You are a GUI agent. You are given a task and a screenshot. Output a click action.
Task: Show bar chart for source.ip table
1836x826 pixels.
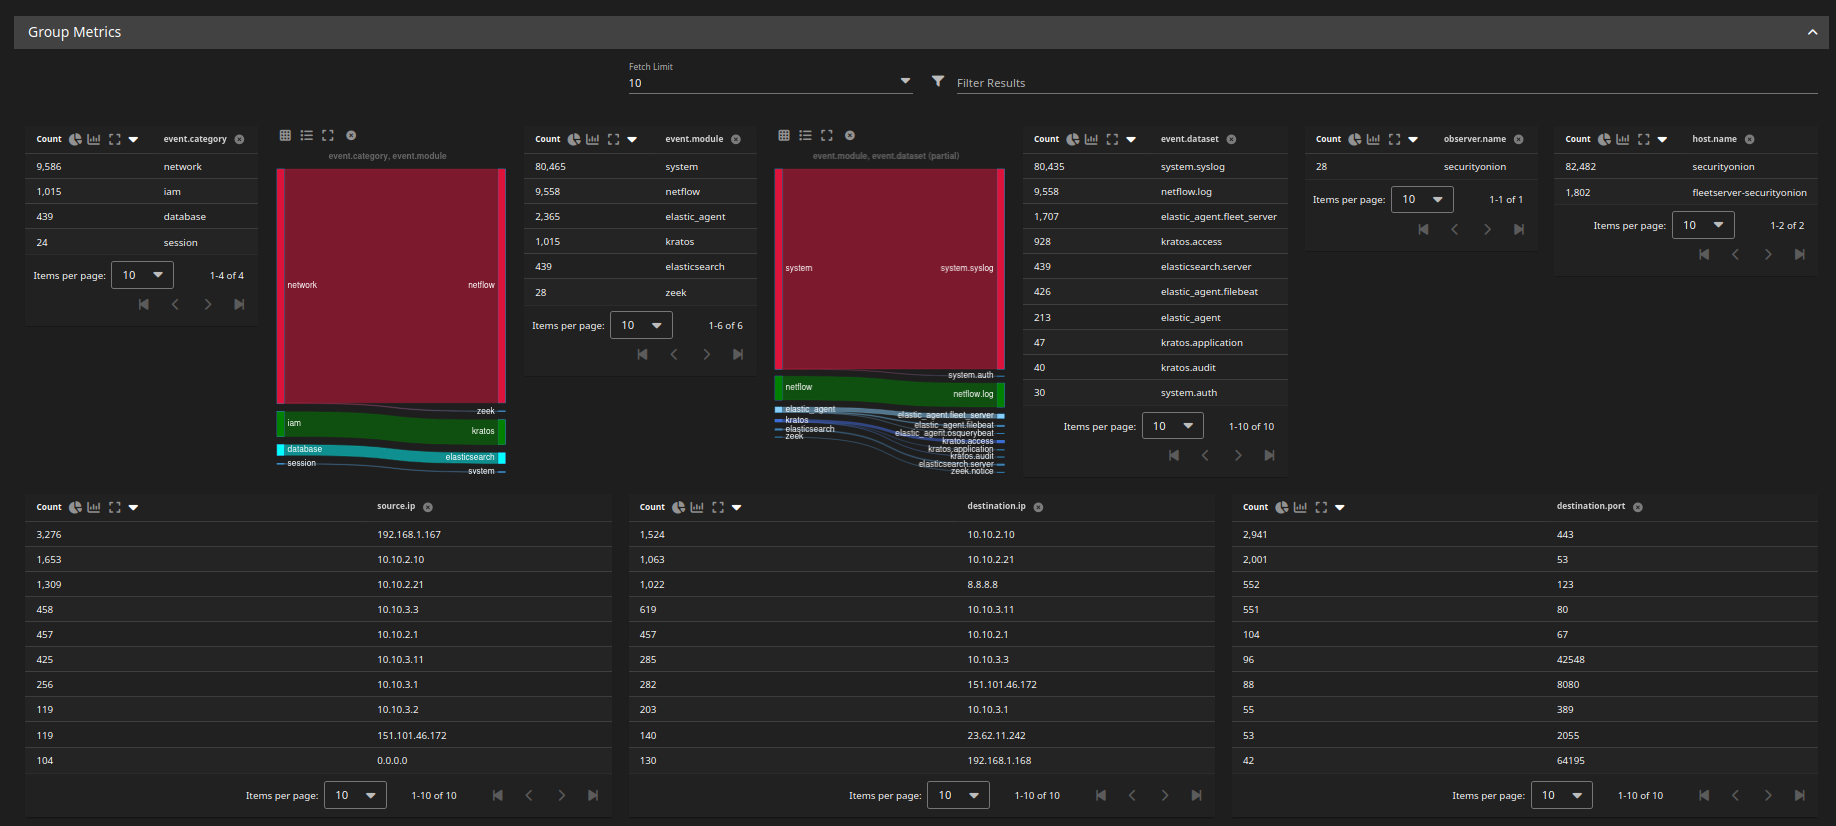coord(94,508)
